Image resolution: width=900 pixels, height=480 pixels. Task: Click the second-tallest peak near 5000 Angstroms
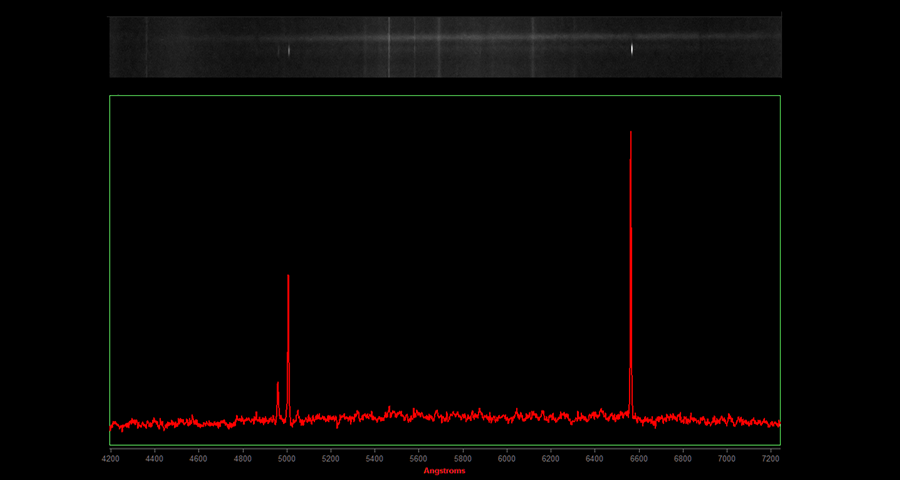tap(288, 278)
